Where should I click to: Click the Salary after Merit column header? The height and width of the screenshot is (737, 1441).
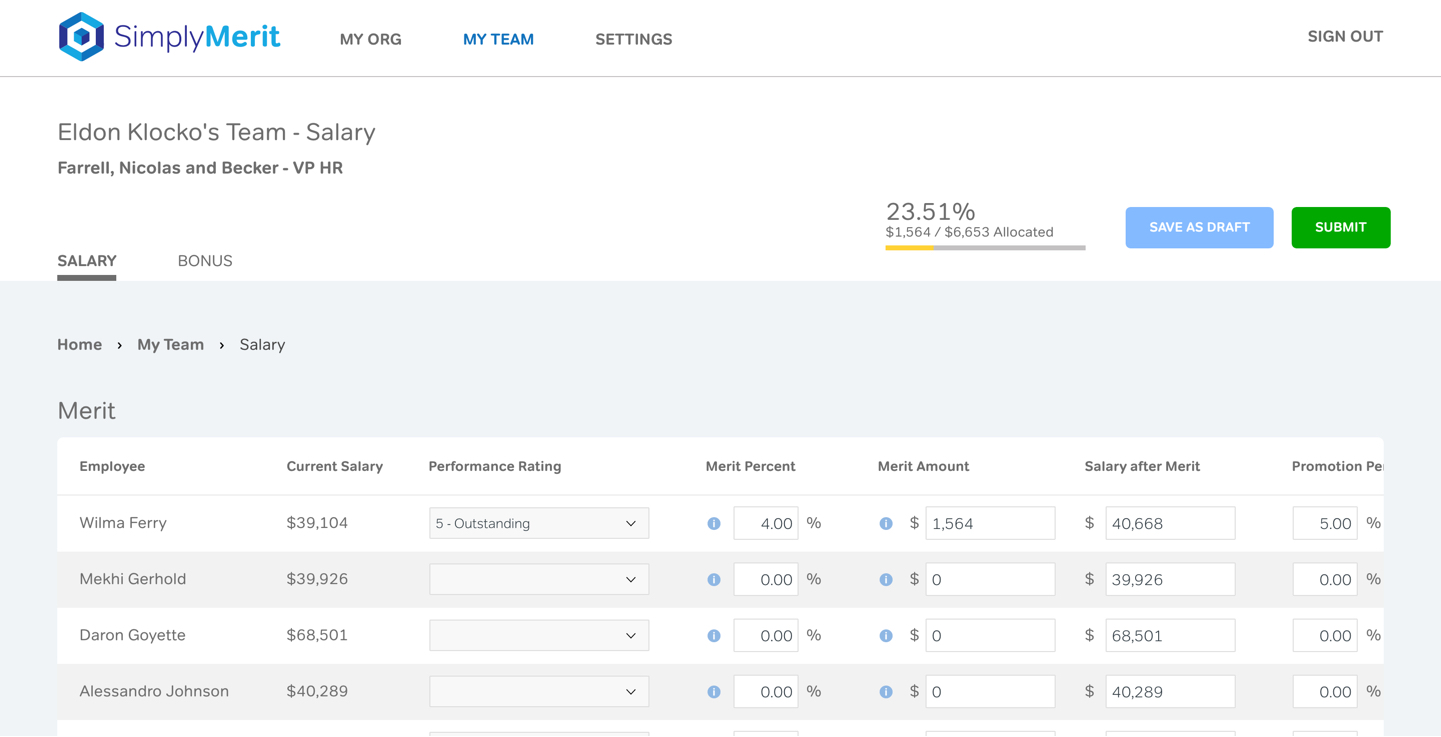[x=1142, y=466]
